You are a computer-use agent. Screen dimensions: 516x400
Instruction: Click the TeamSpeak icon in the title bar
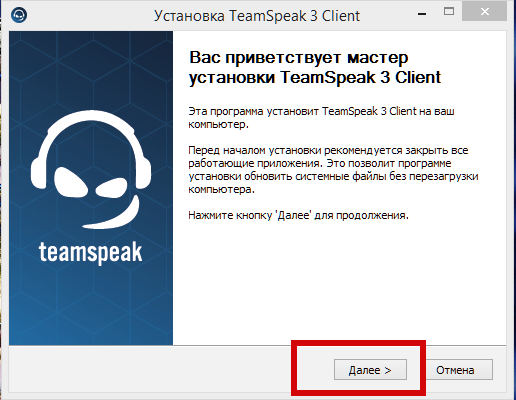coord(19,15)
